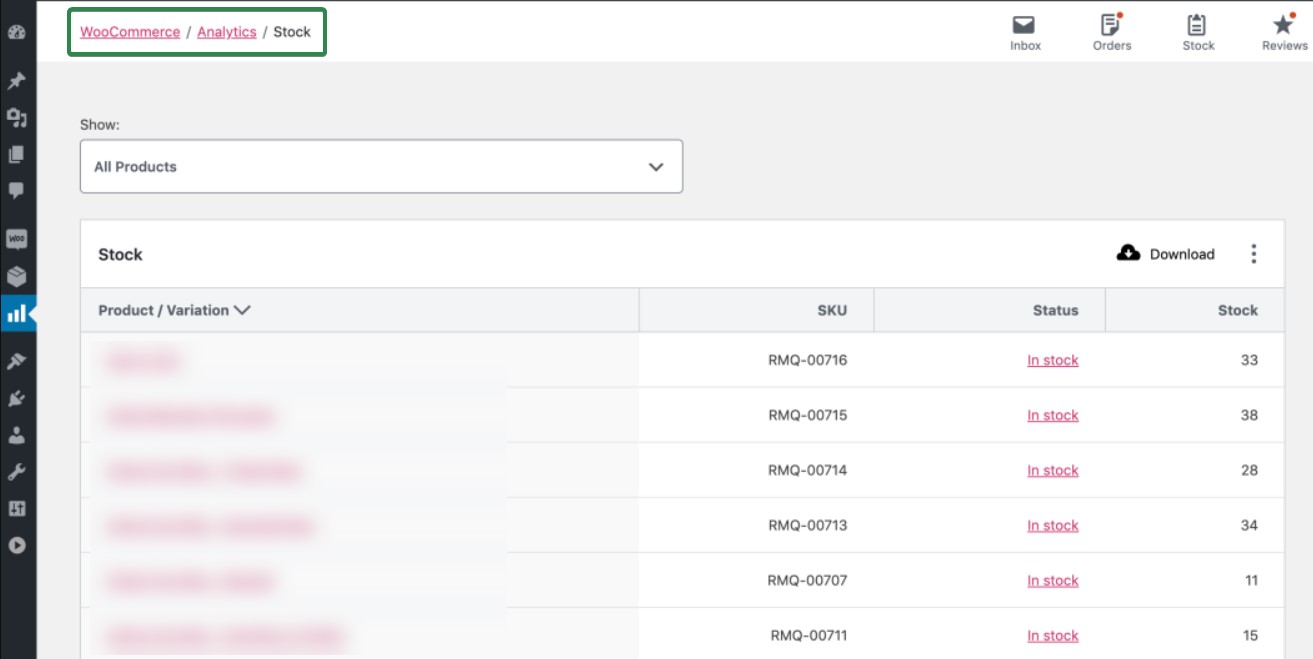
Task: Open In stock status for RMQ-00716
Action: (x=1052, y=359)
